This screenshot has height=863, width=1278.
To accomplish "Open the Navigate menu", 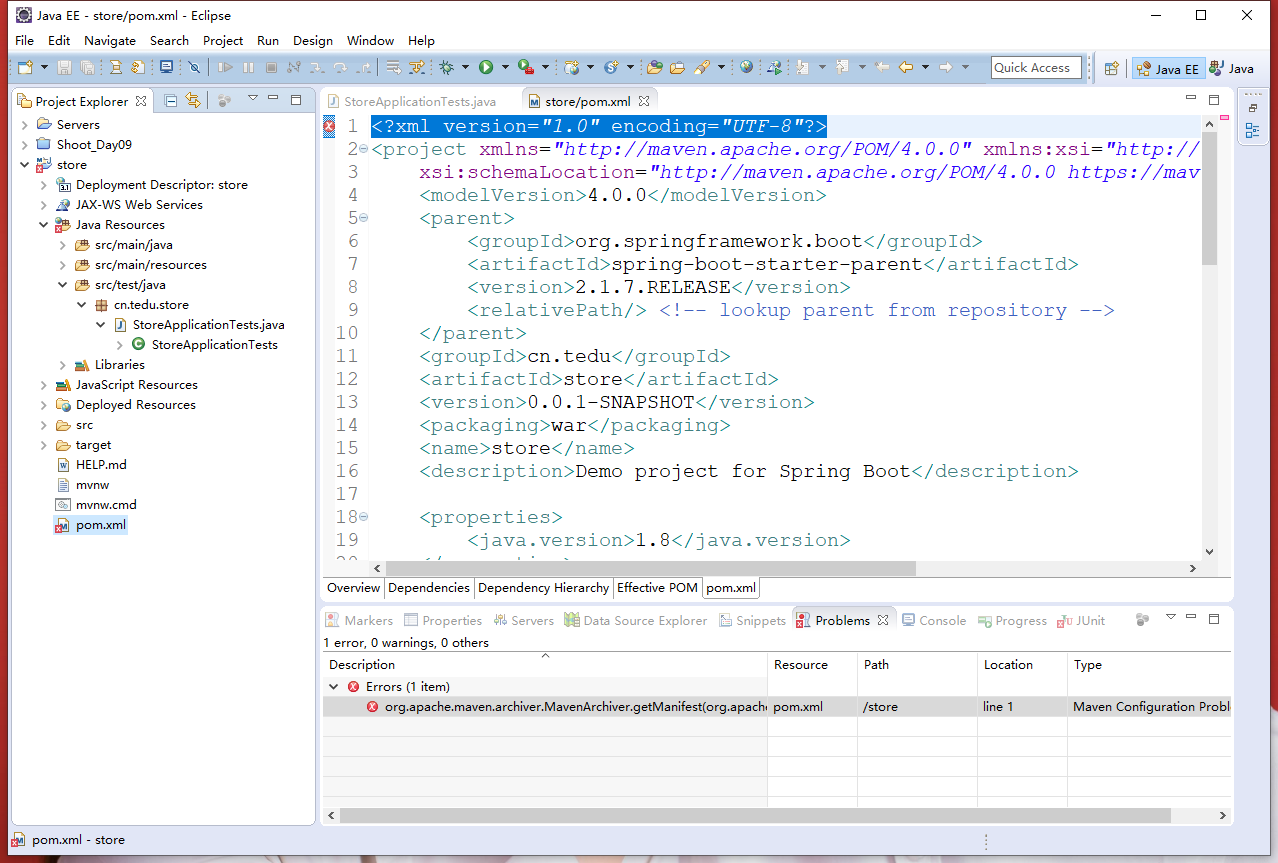I will (110, 40).
